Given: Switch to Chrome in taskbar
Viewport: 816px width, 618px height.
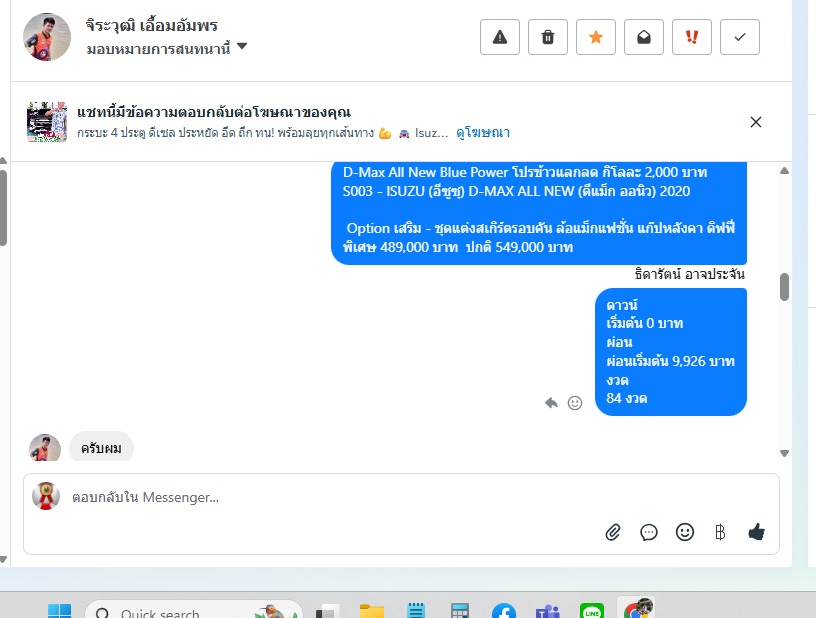Looking at the screenshot, I should 637,609.
